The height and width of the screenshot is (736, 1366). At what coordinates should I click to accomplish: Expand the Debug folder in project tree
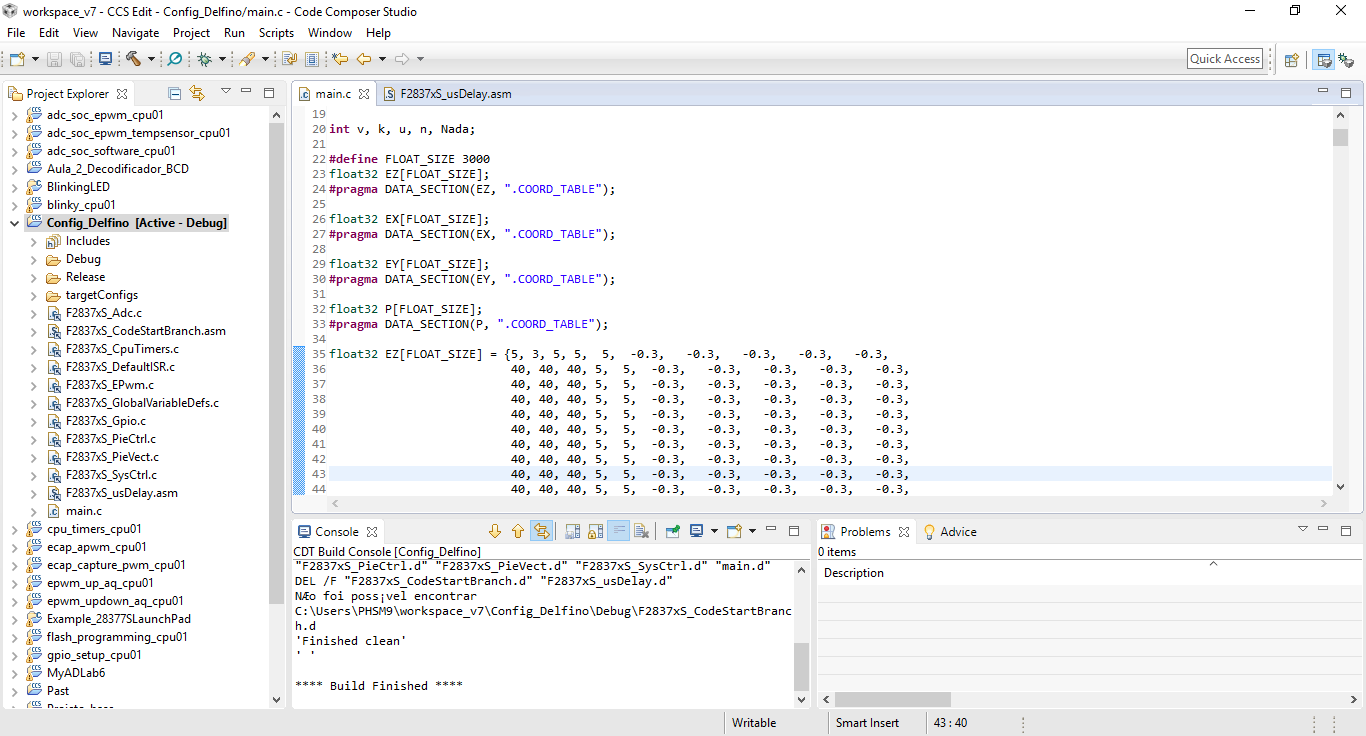click(x=33, y=259)
